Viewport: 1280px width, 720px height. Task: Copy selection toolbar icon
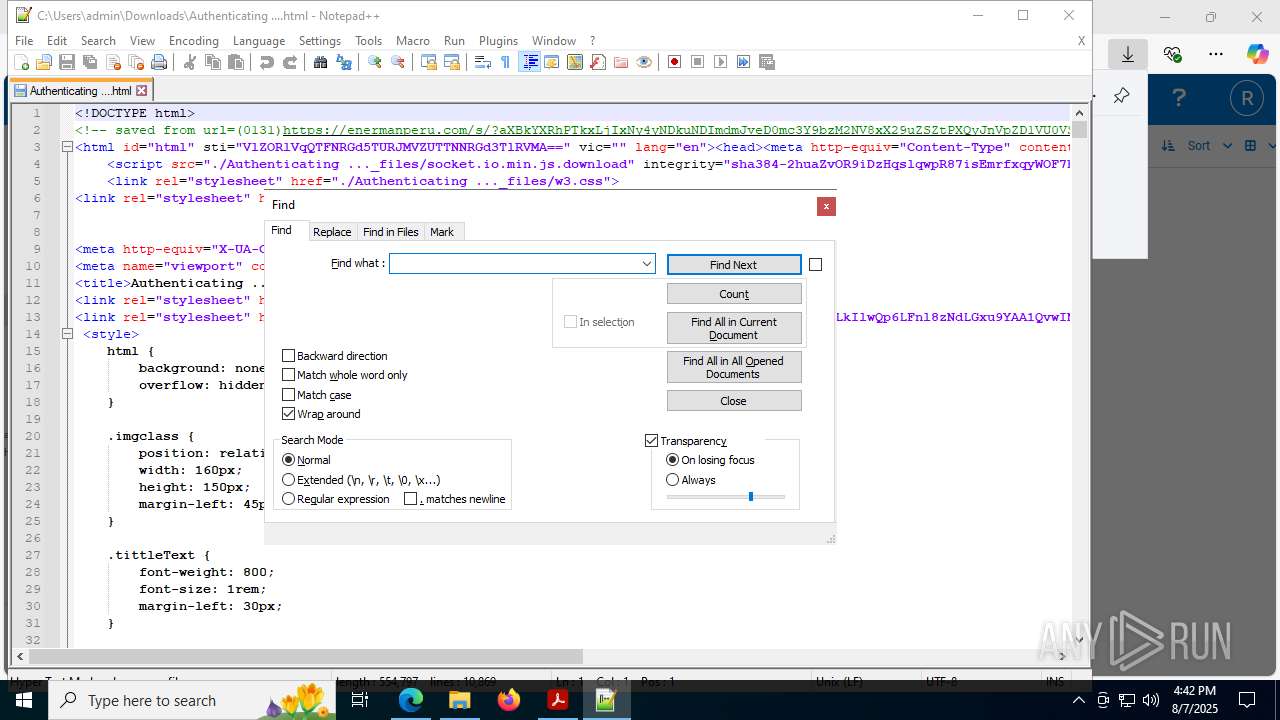pos(212,62)
